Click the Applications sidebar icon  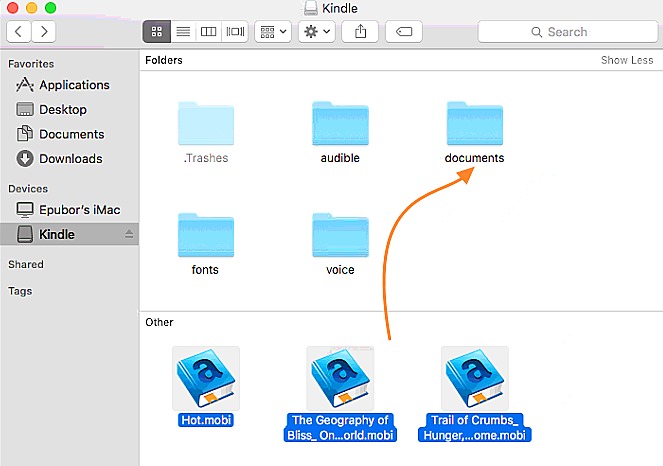[25, 85]
